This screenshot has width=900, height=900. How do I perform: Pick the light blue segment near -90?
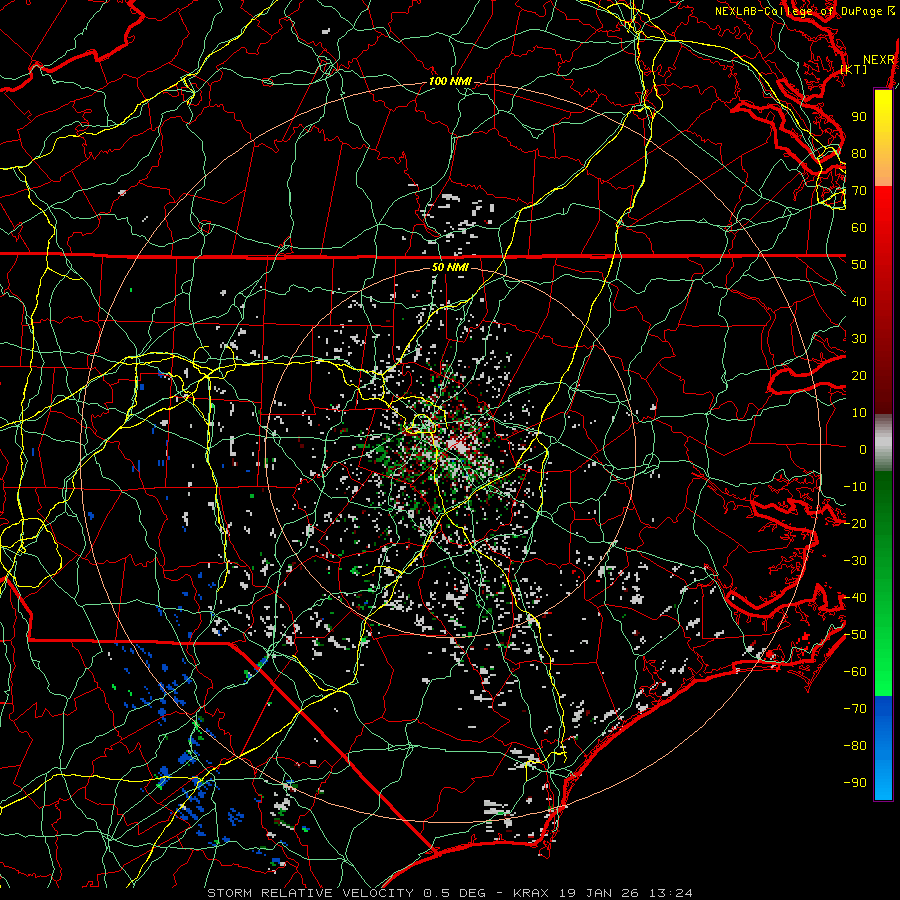point(883,783)
